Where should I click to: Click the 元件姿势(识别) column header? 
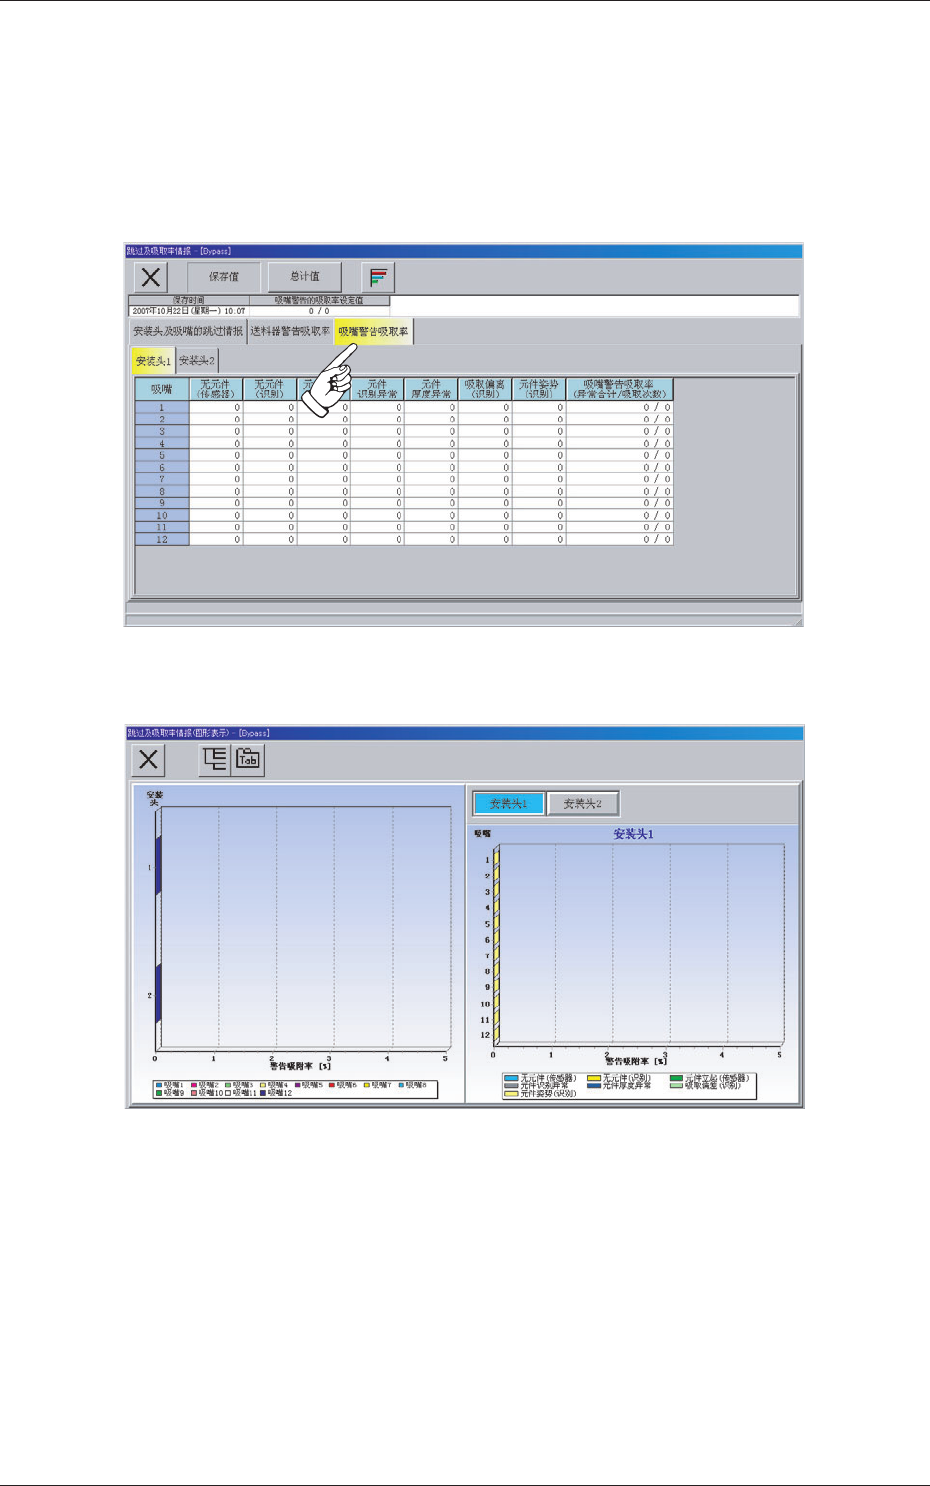click(539, 389)
